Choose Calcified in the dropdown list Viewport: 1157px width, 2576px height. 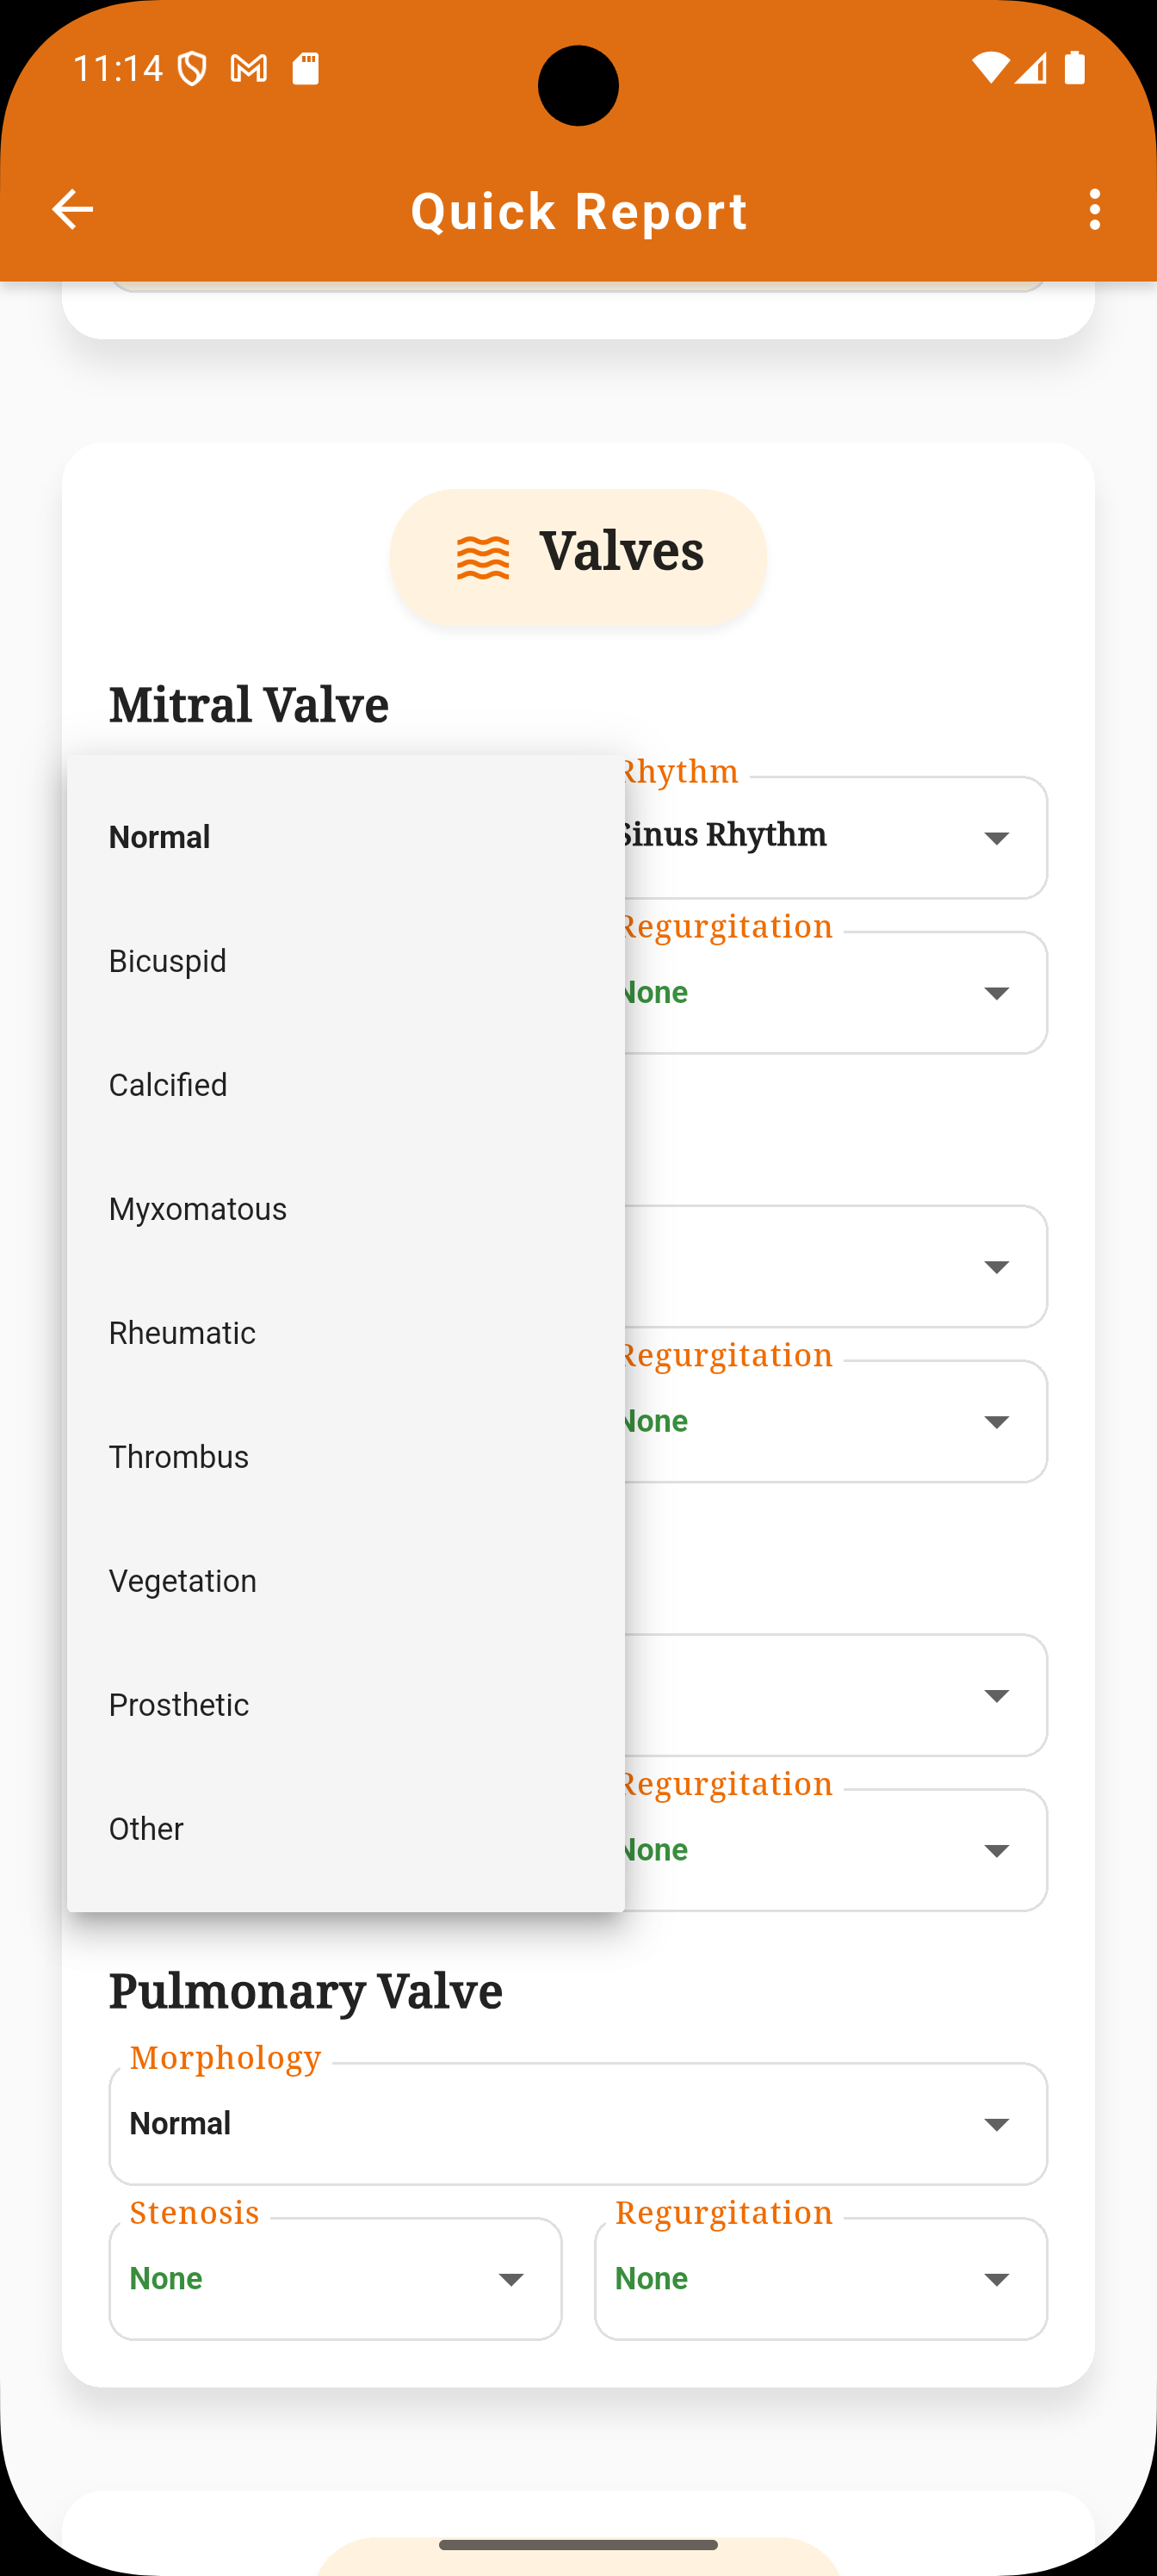click(x=346, y=1085)
